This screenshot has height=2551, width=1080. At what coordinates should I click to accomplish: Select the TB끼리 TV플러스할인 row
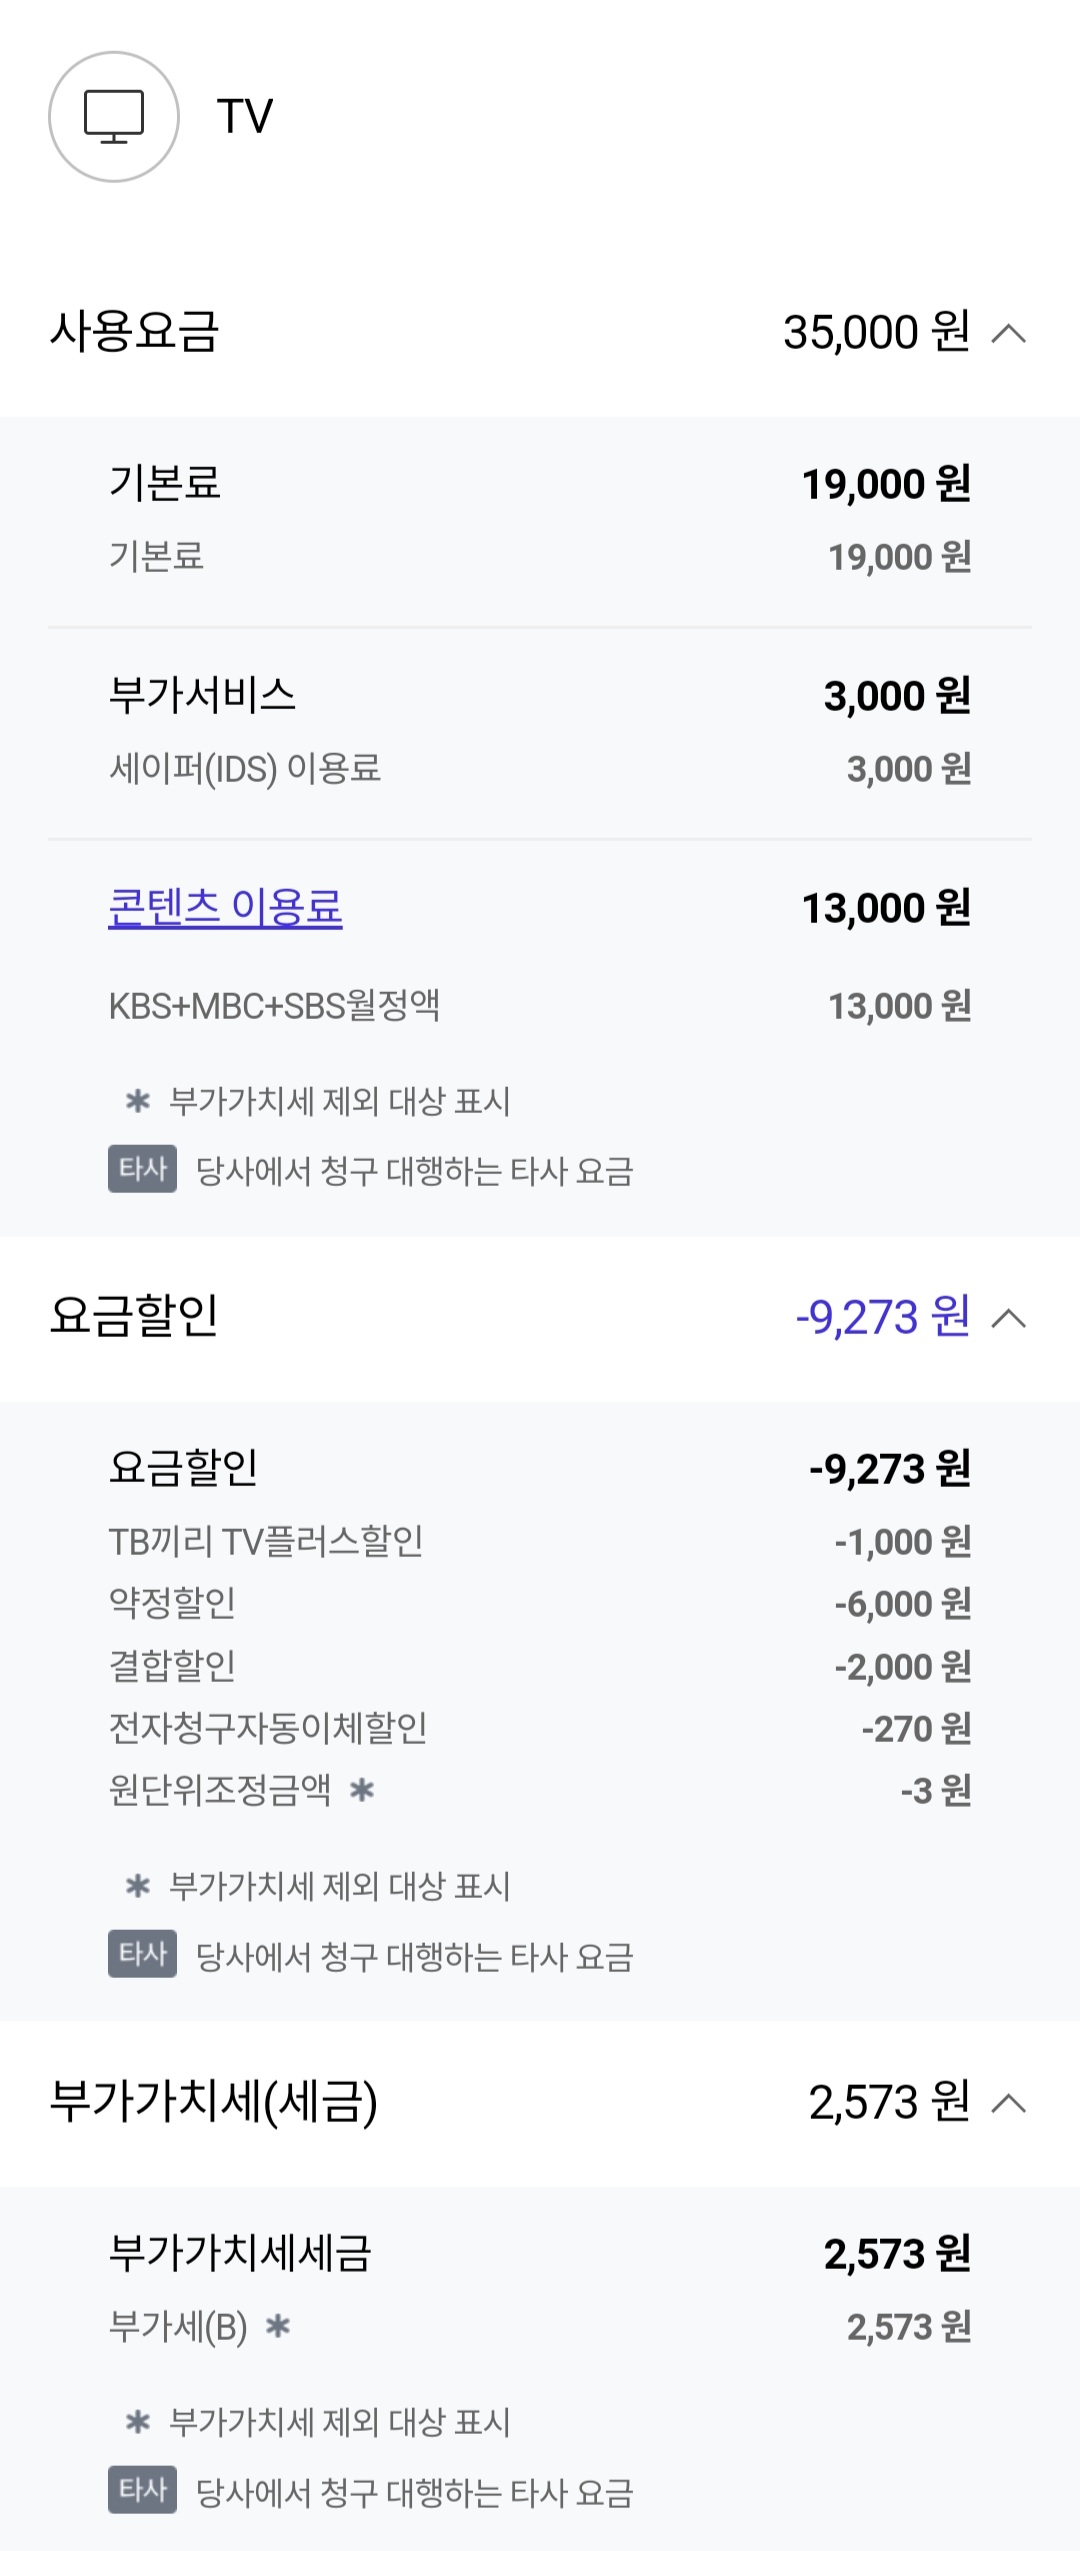266,1542
